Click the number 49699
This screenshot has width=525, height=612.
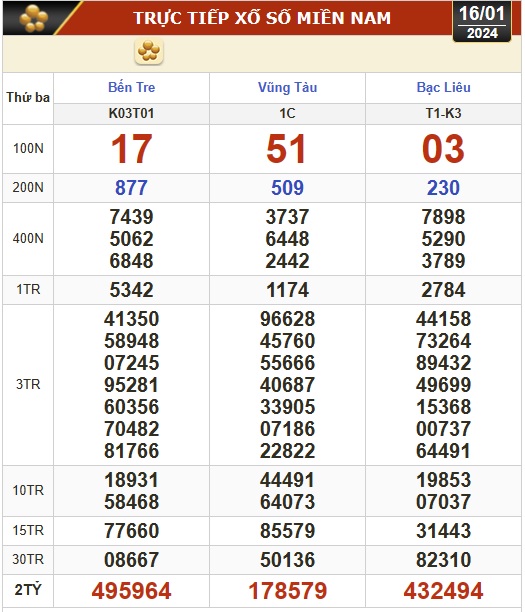pyautogui.click(x=443, y=385)
